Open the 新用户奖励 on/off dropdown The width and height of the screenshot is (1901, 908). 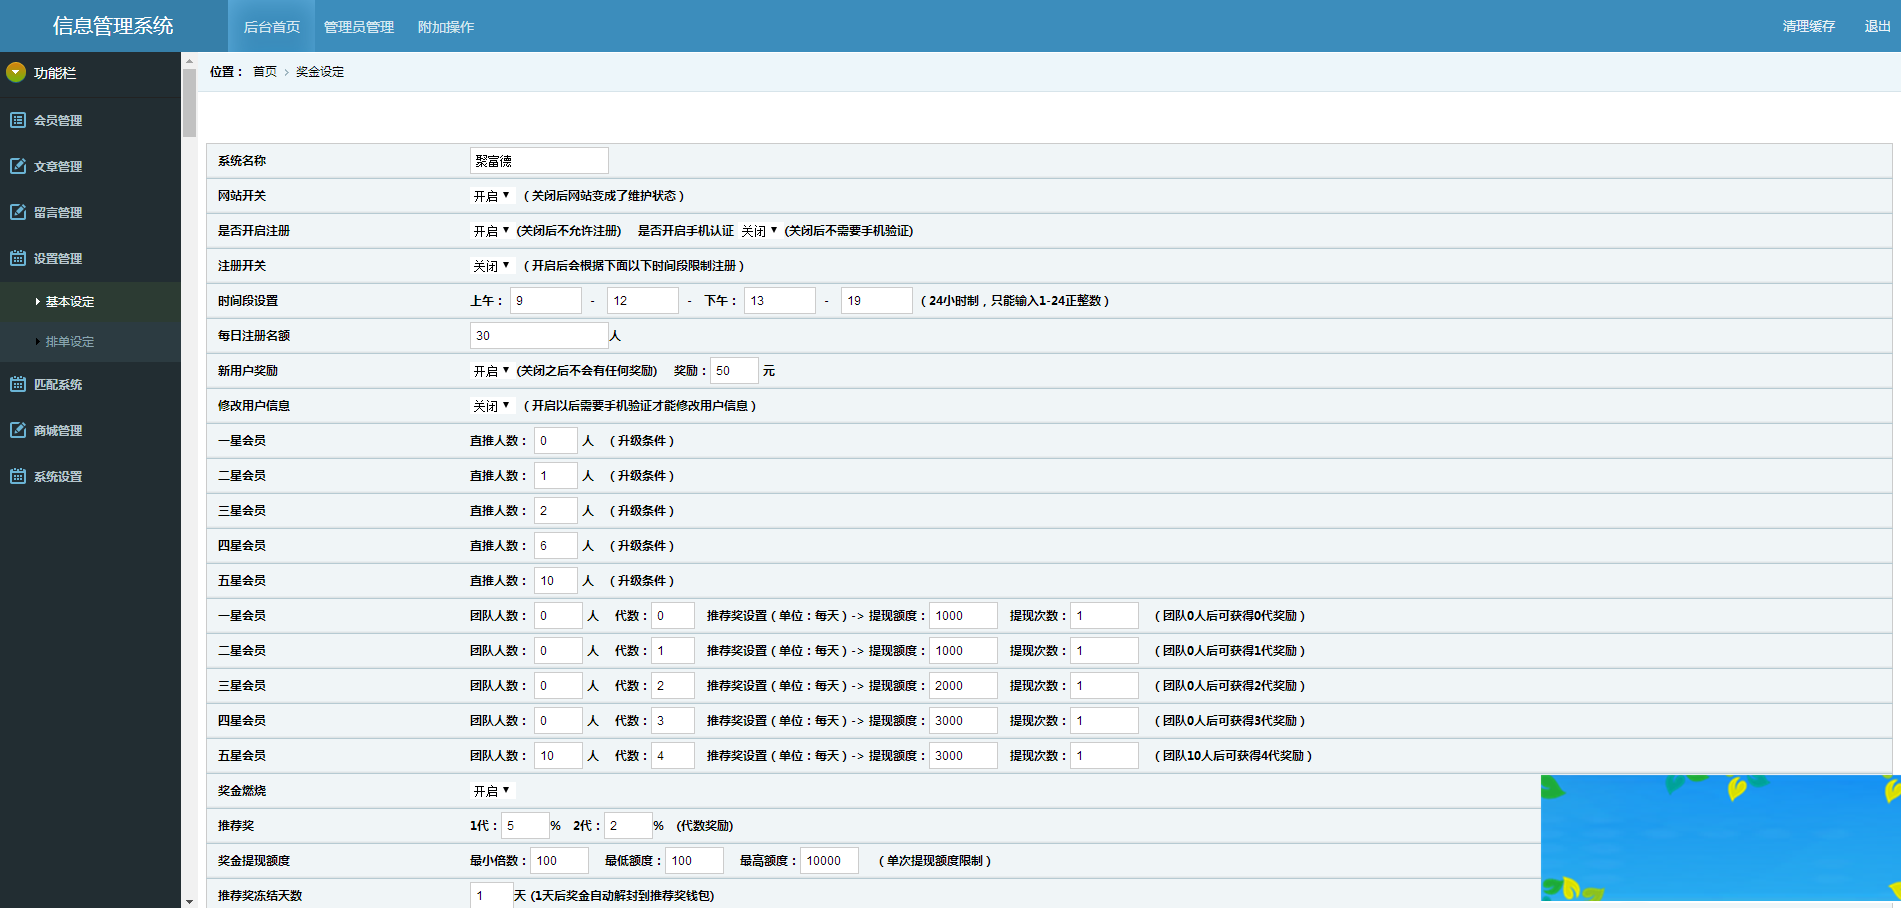[x=491, y=371]
